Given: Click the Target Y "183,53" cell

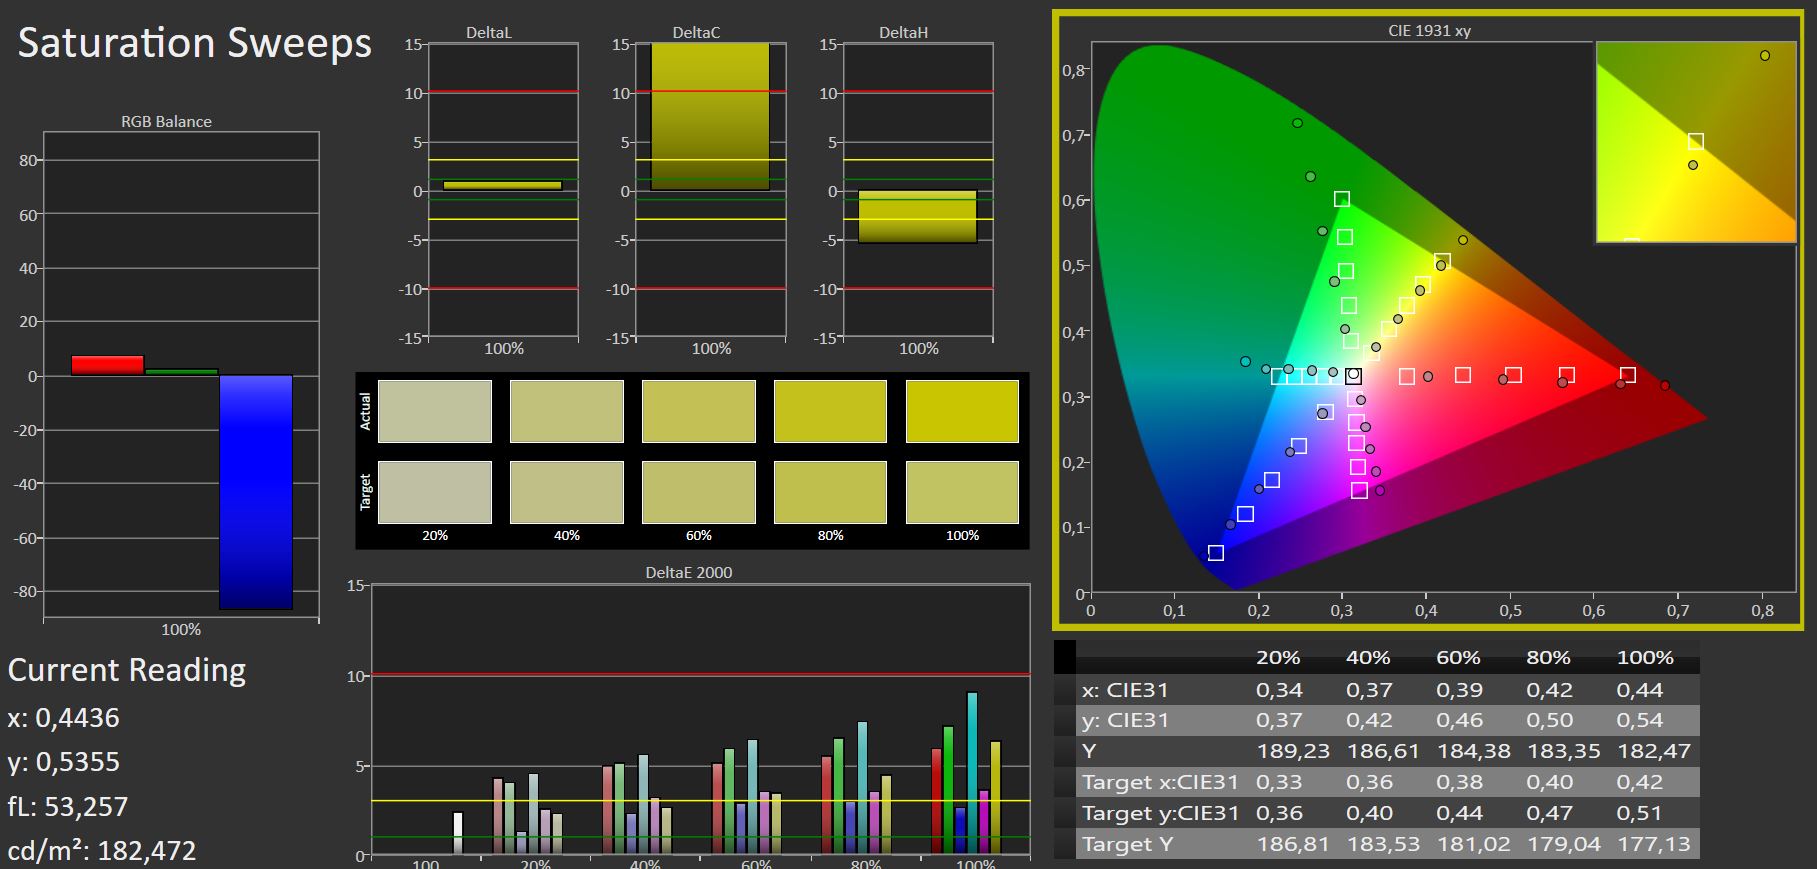Looking at the screenshot, I should pyautogui.click(x=1383, y=844).
